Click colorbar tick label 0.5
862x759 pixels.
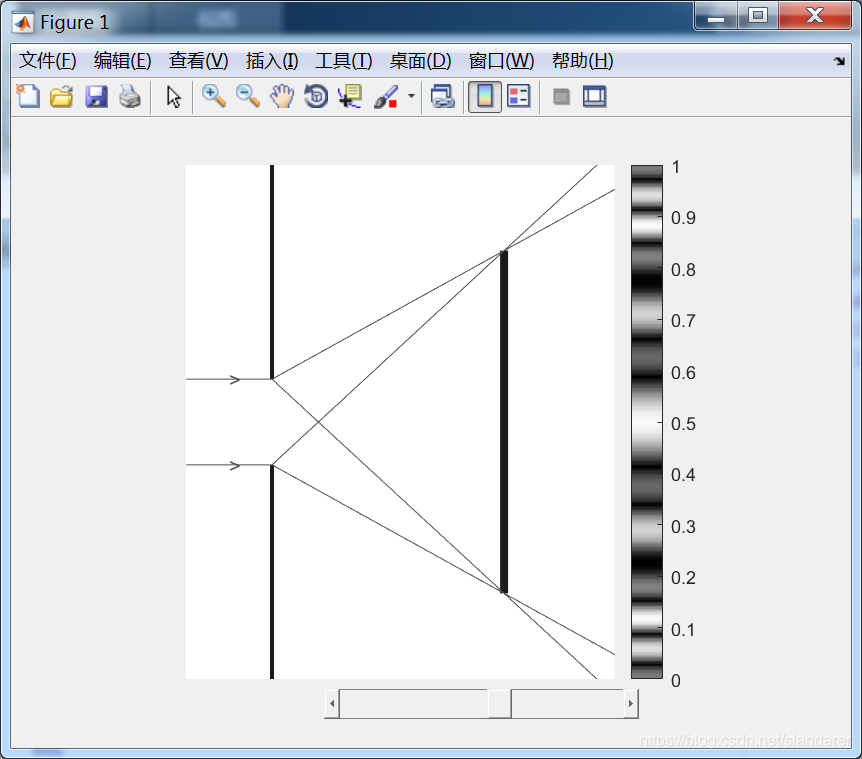coord(683,424)
